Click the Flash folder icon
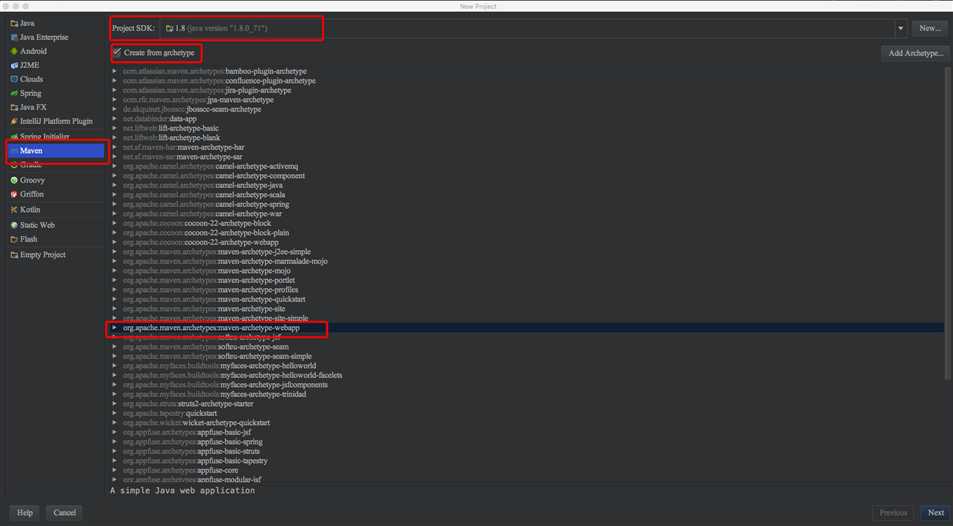The width and height of the screenshot is (953, 526). tap(14, 239)
